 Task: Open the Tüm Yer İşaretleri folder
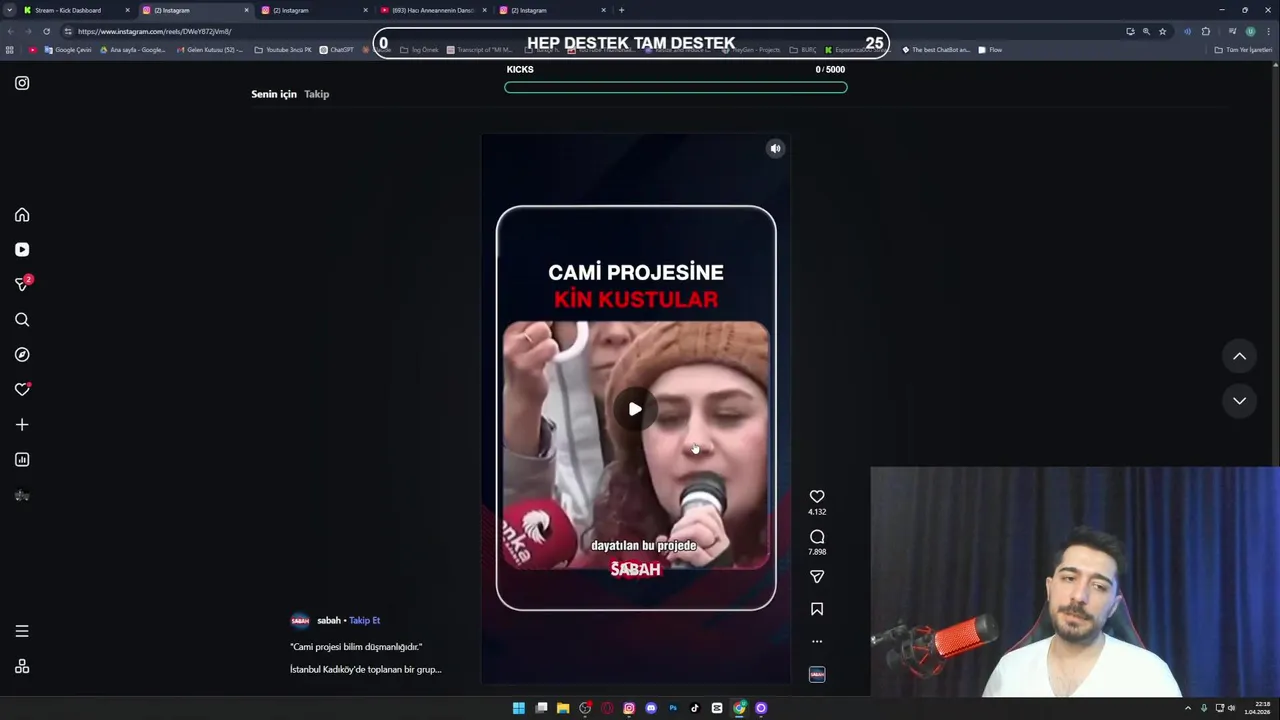click(x=1243, y=50)
